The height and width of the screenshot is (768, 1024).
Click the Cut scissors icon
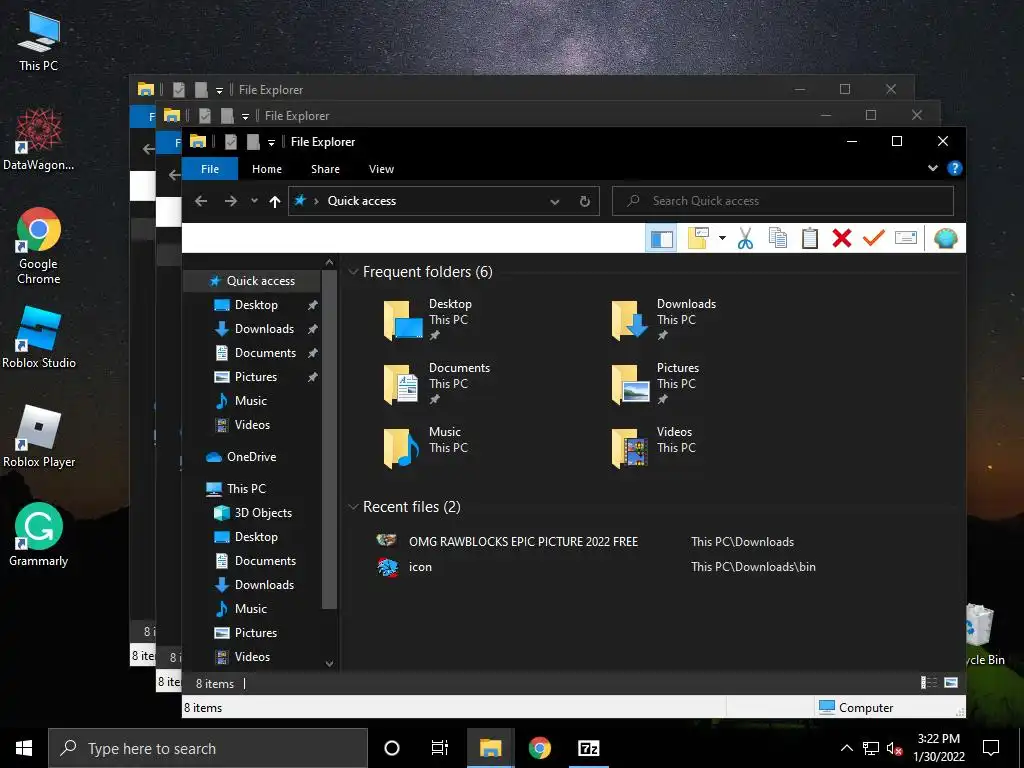[745, 238]
